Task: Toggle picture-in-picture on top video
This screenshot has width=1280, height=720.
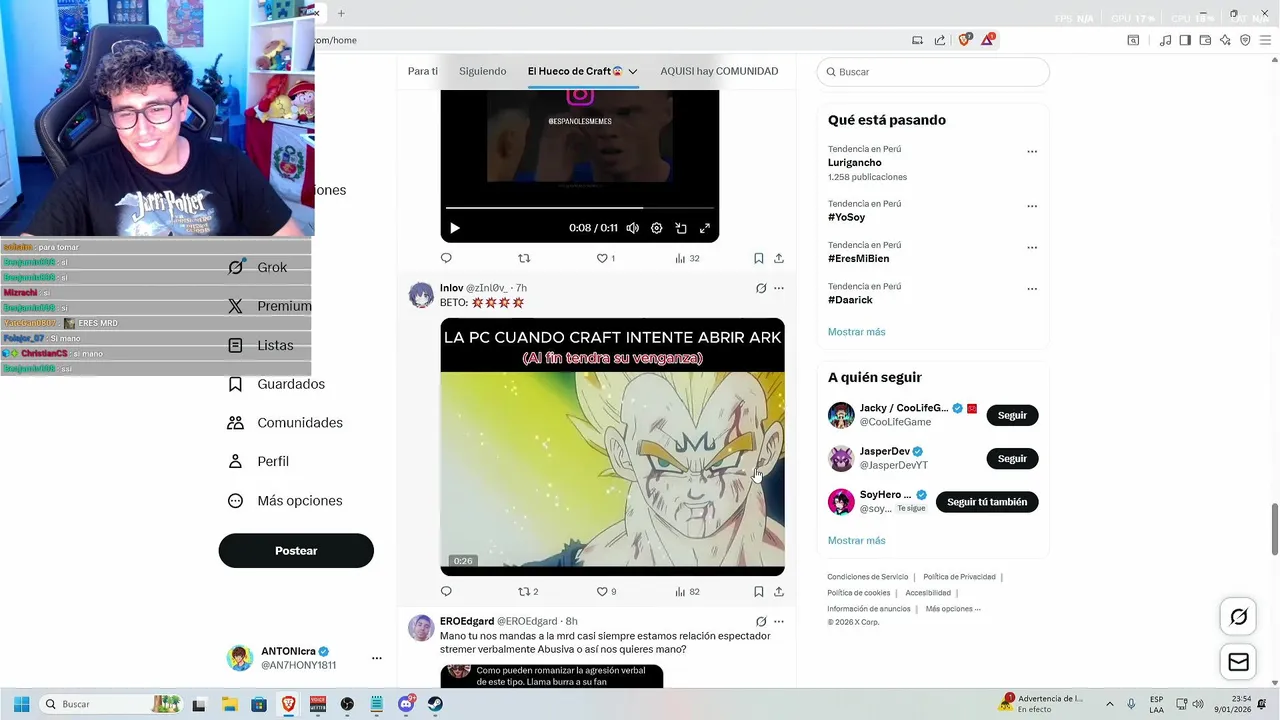Action: click(x=681, y=228)
